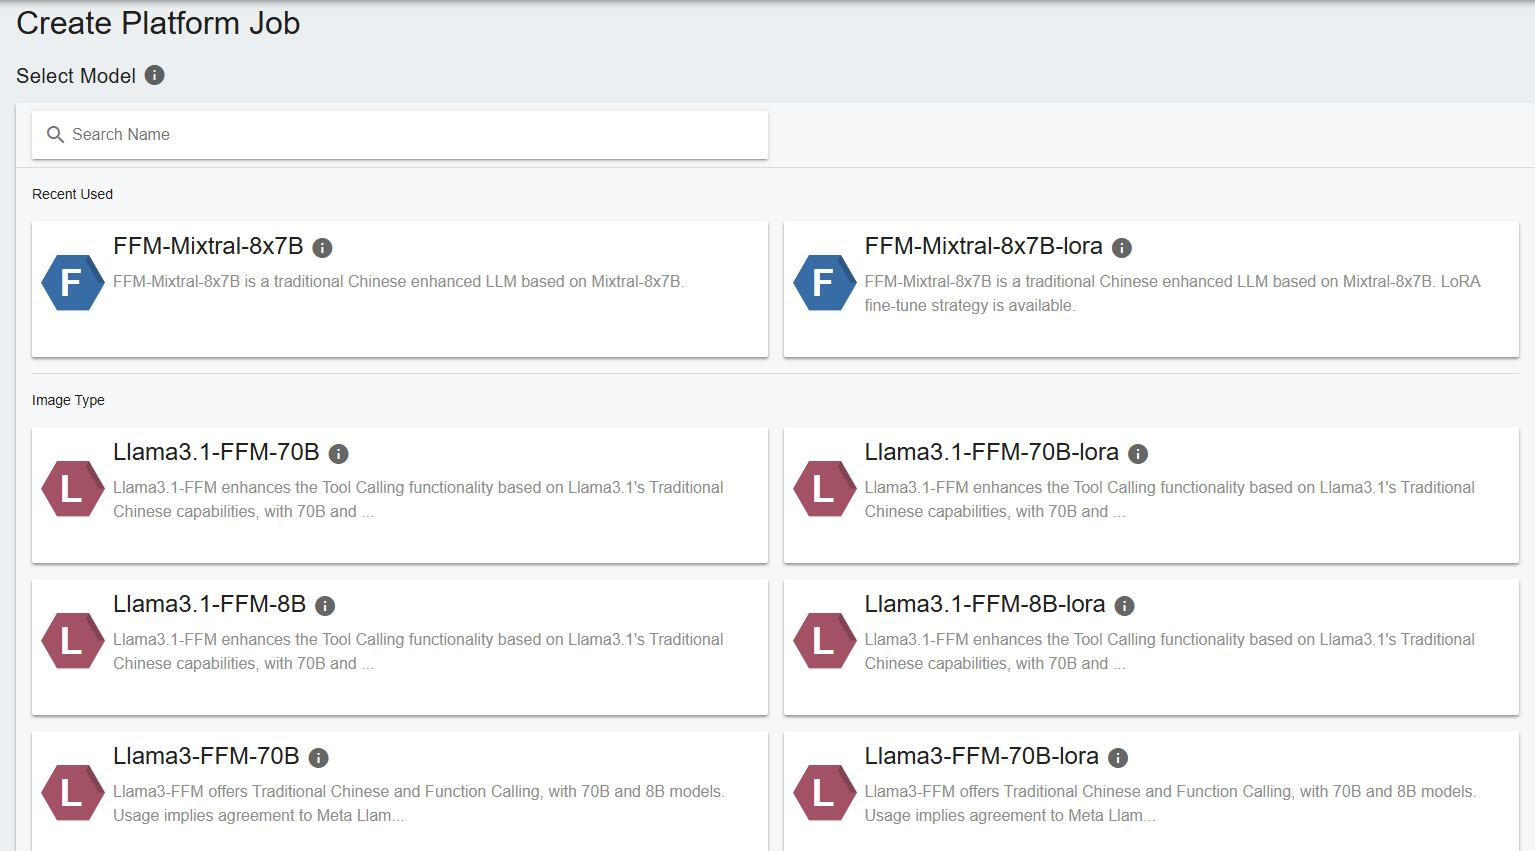This screenshot has height=851, width=1535.
Task: Click the red L hexagon of Llama3.1-FFM-8B-lora
Action: pos(825,641)
